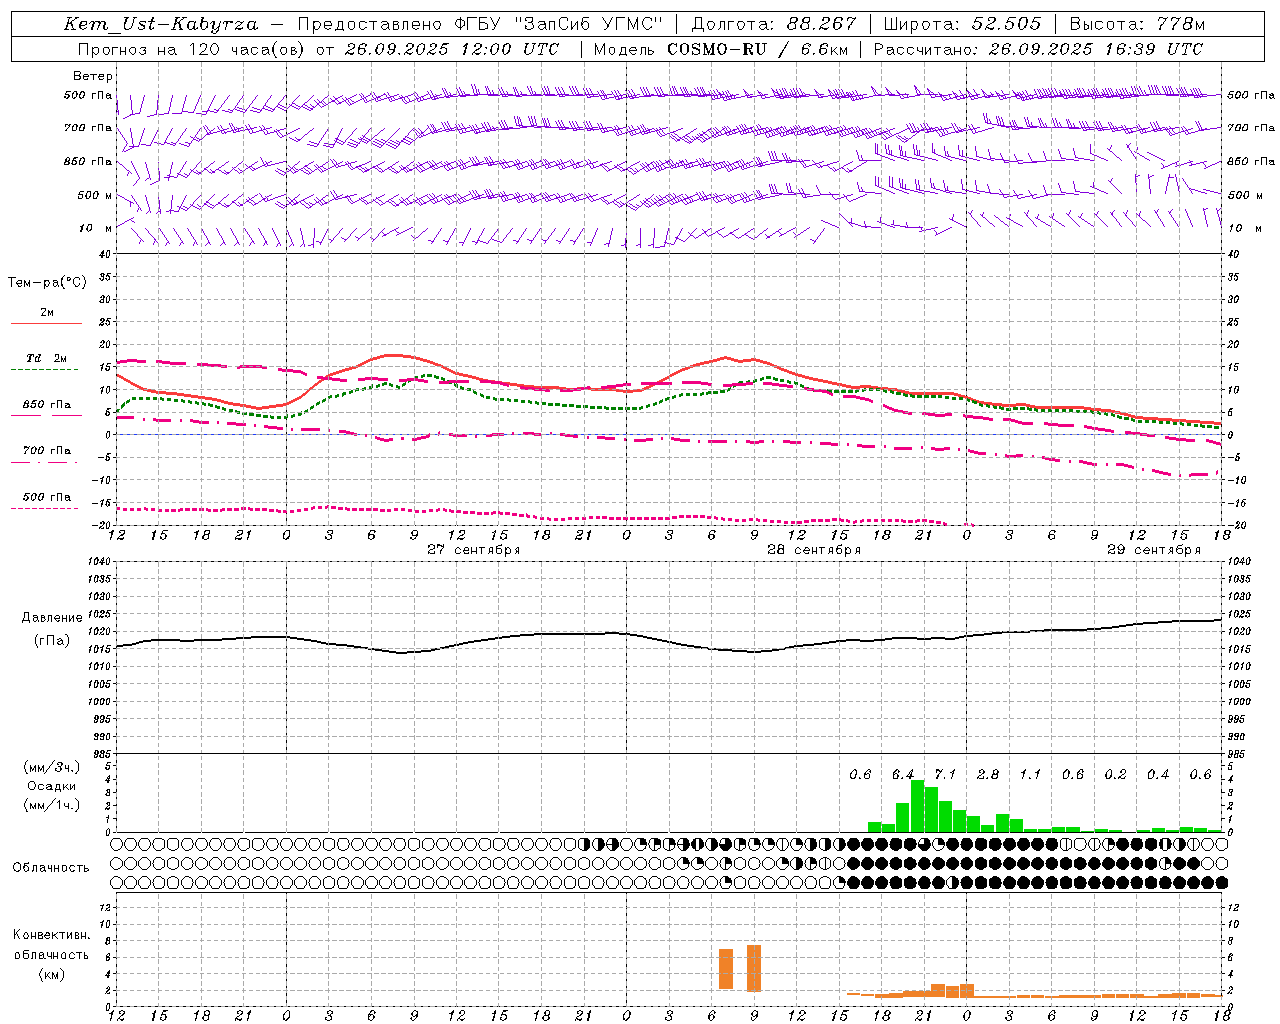The image size is (1280, 1024).
Task: Click the Тем-ра(°C) temperature label
Action: (x=47, y=283)
